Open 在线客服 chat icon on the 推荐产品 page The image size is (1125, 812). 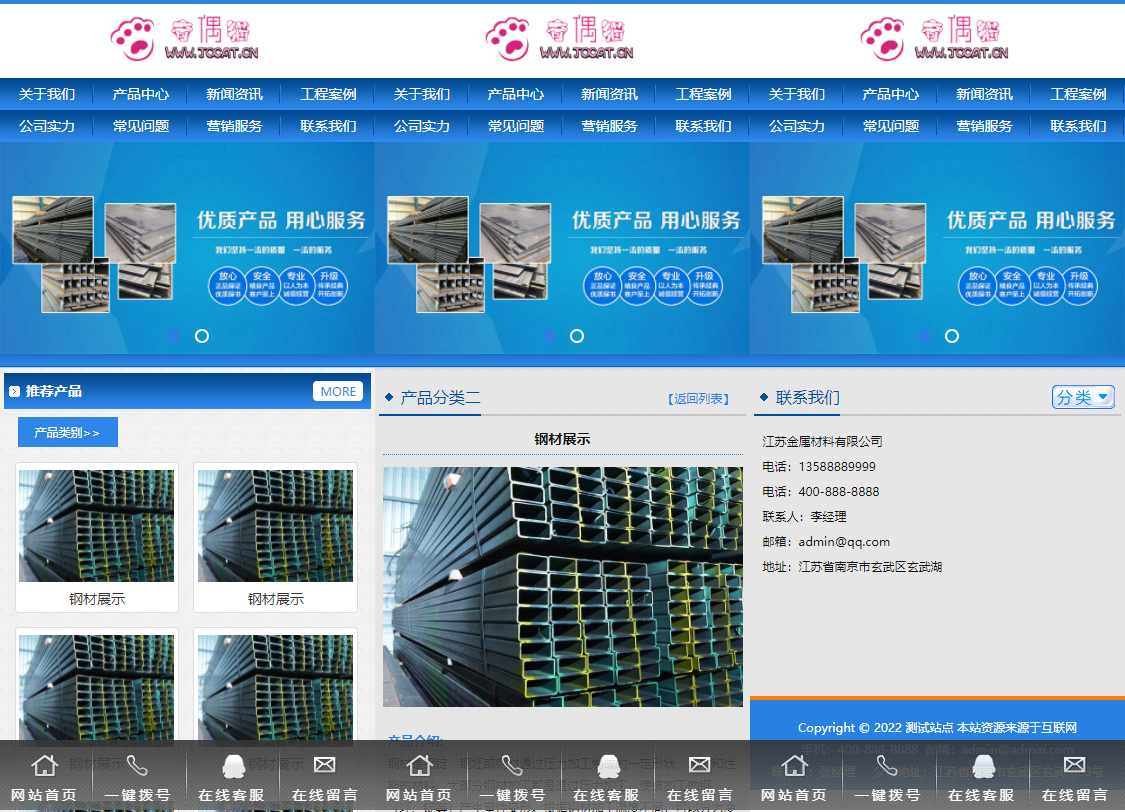(x=233, y=766)
